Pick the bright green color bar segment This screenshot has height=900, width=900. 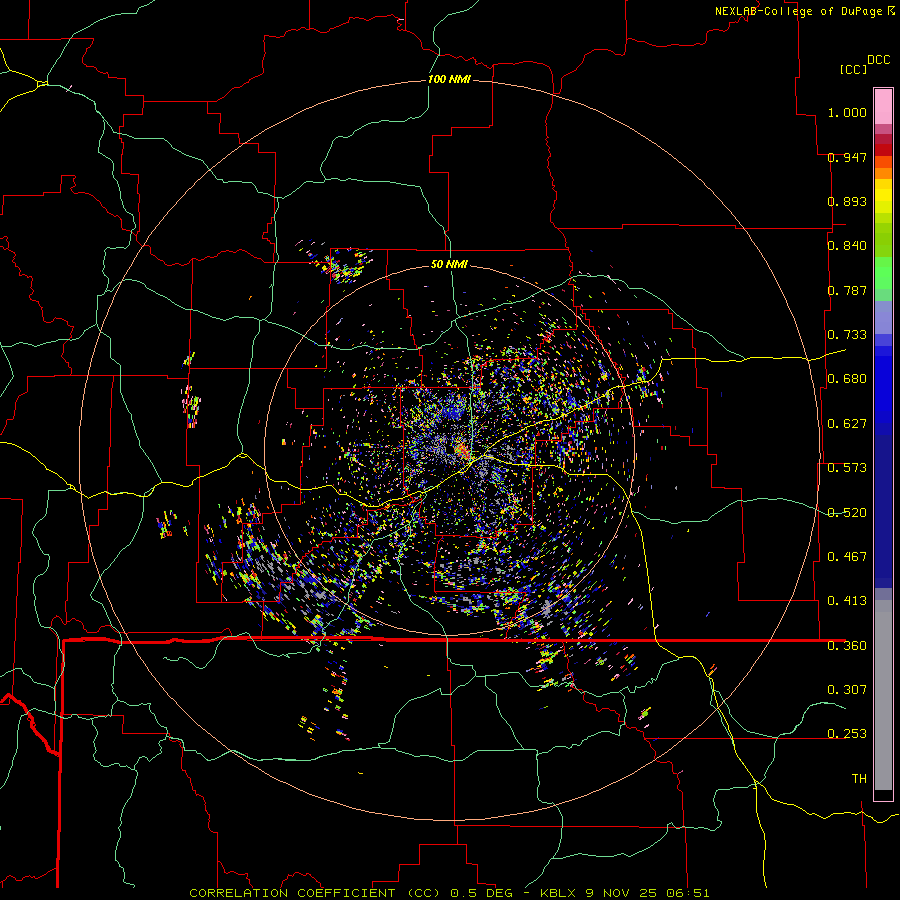pyautogui.click(x=883, y=273)
